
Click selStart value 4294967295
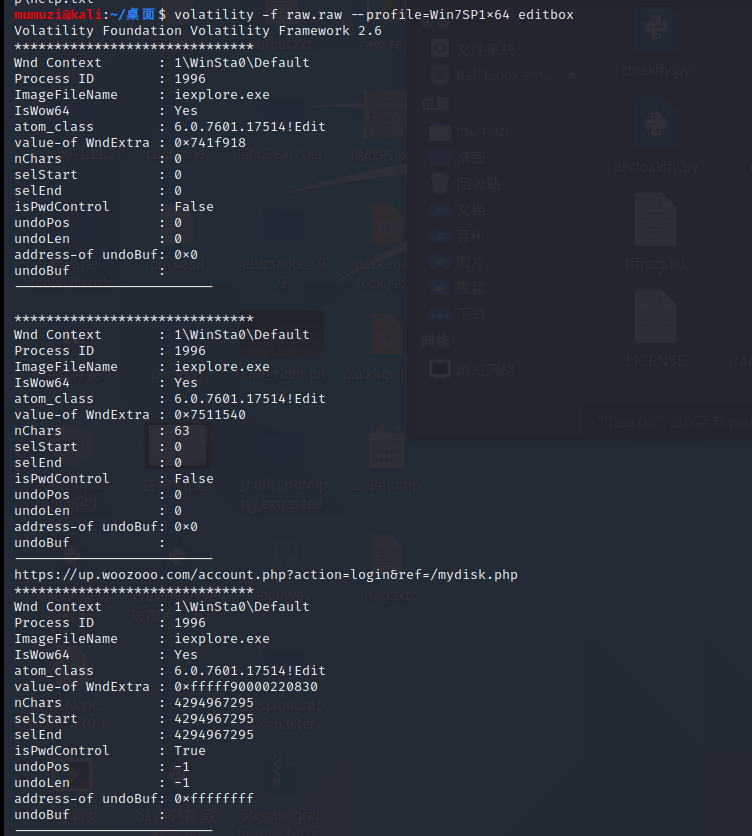pyautogui.click(x=214, y=719)
